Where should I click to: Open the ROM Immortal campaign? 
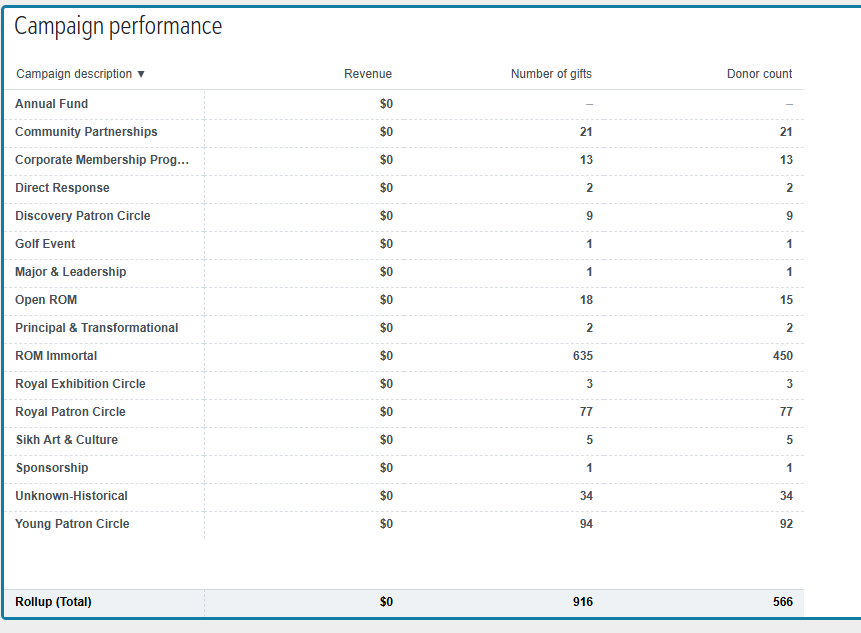click(x=56, y=356)
